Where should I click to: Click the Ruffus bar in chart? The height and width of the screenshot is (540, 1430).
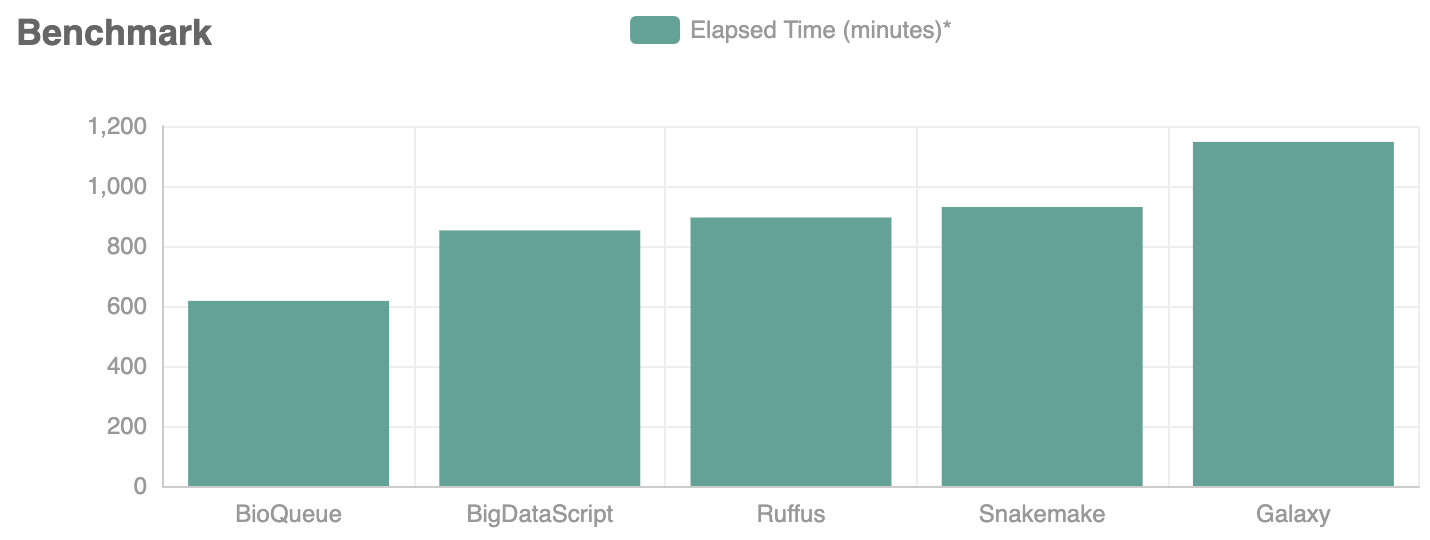[x=791, y=352]
